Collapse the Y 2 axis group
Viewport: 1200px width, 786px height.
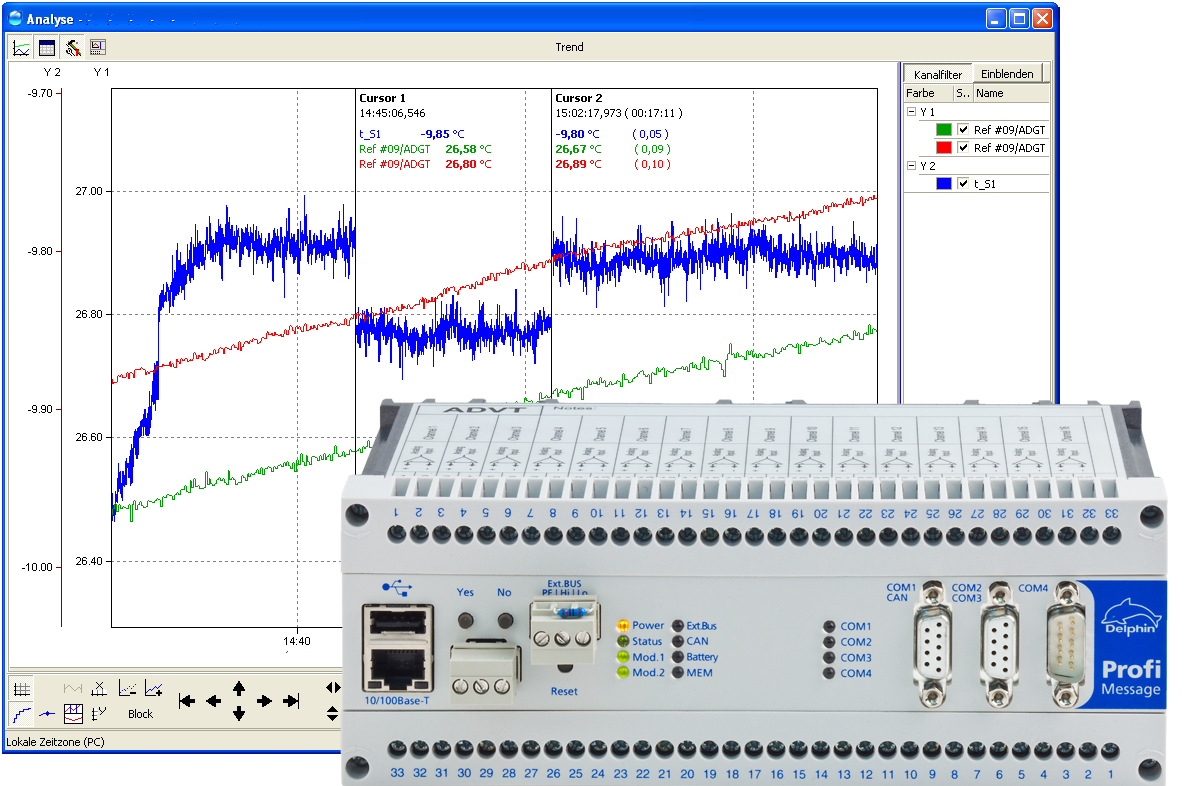click(x=911, y=166)
